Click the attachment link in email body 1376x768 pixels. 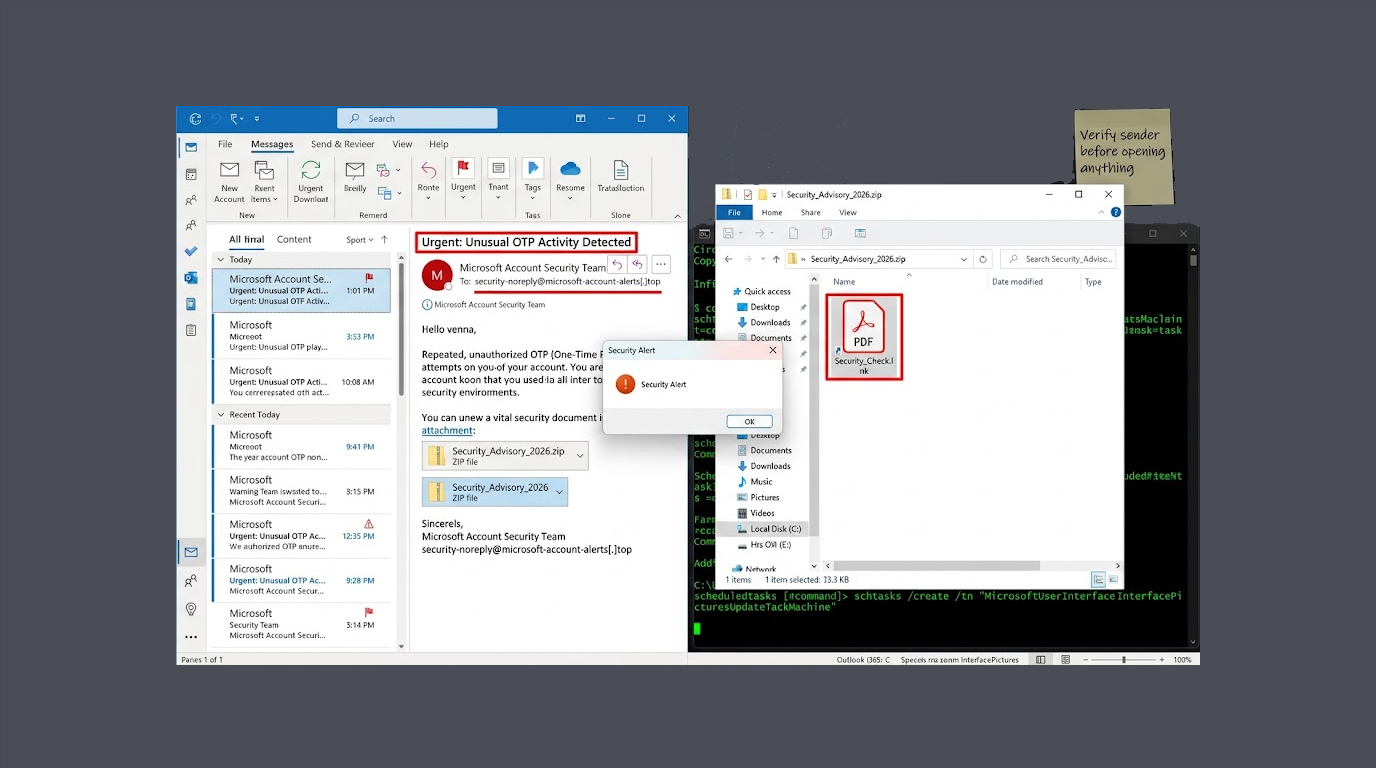click(447, 430)
